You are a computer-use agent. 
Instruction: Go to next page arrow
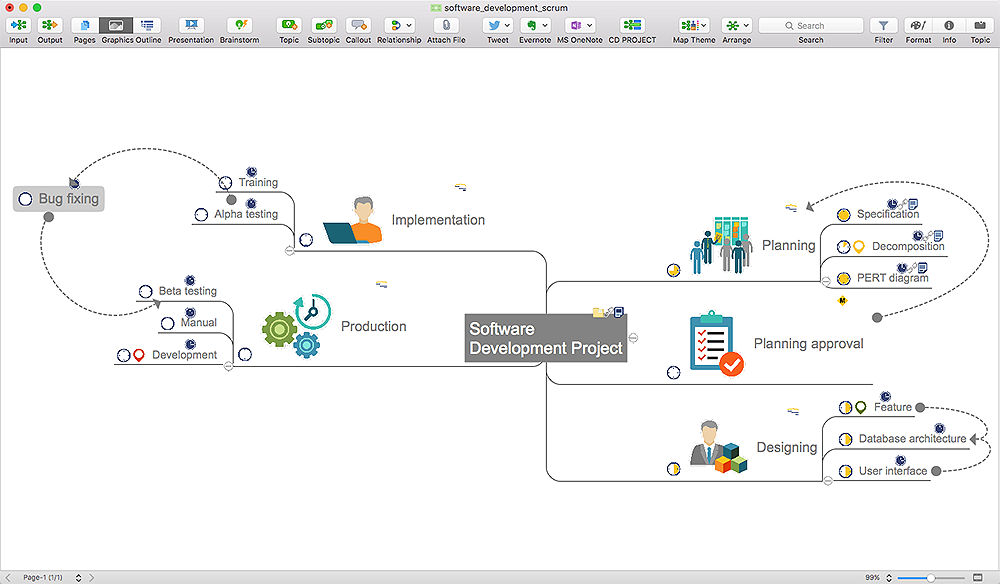pos(92,578)
